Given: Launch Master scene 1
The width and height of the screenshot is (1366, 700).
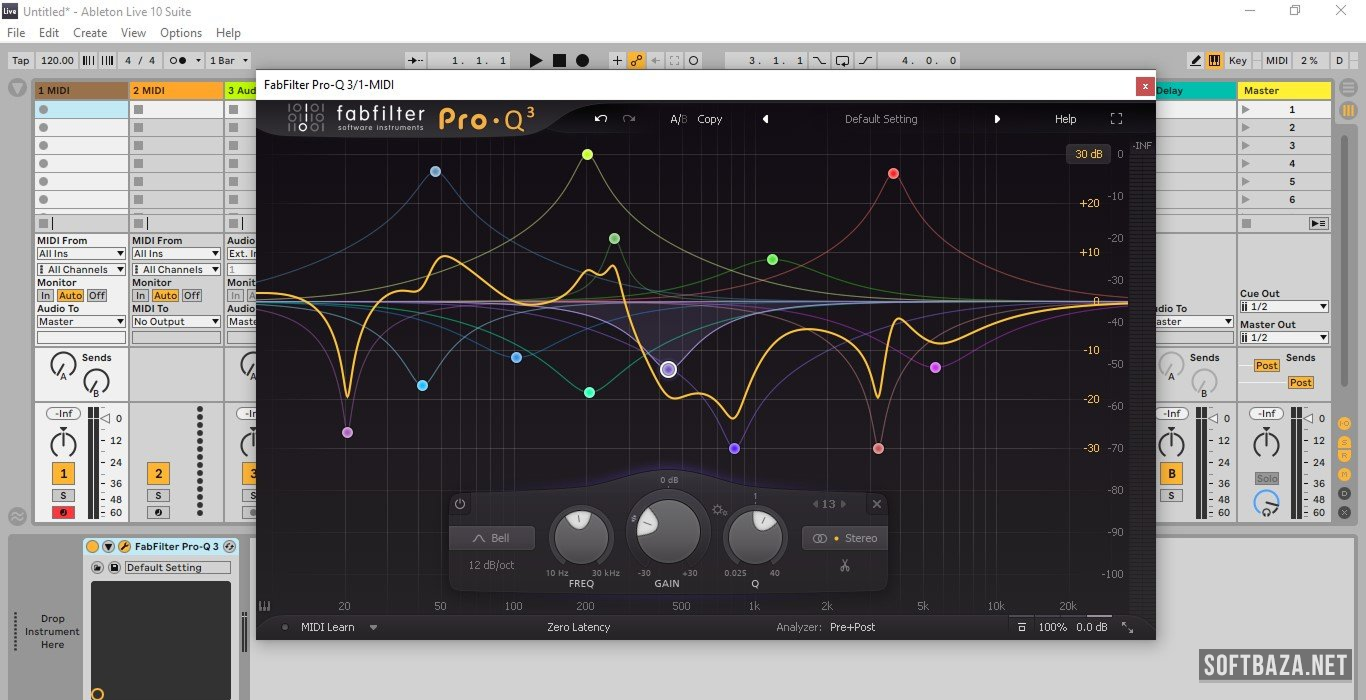Looking at the screenshot, I should tap(1245, 110).
